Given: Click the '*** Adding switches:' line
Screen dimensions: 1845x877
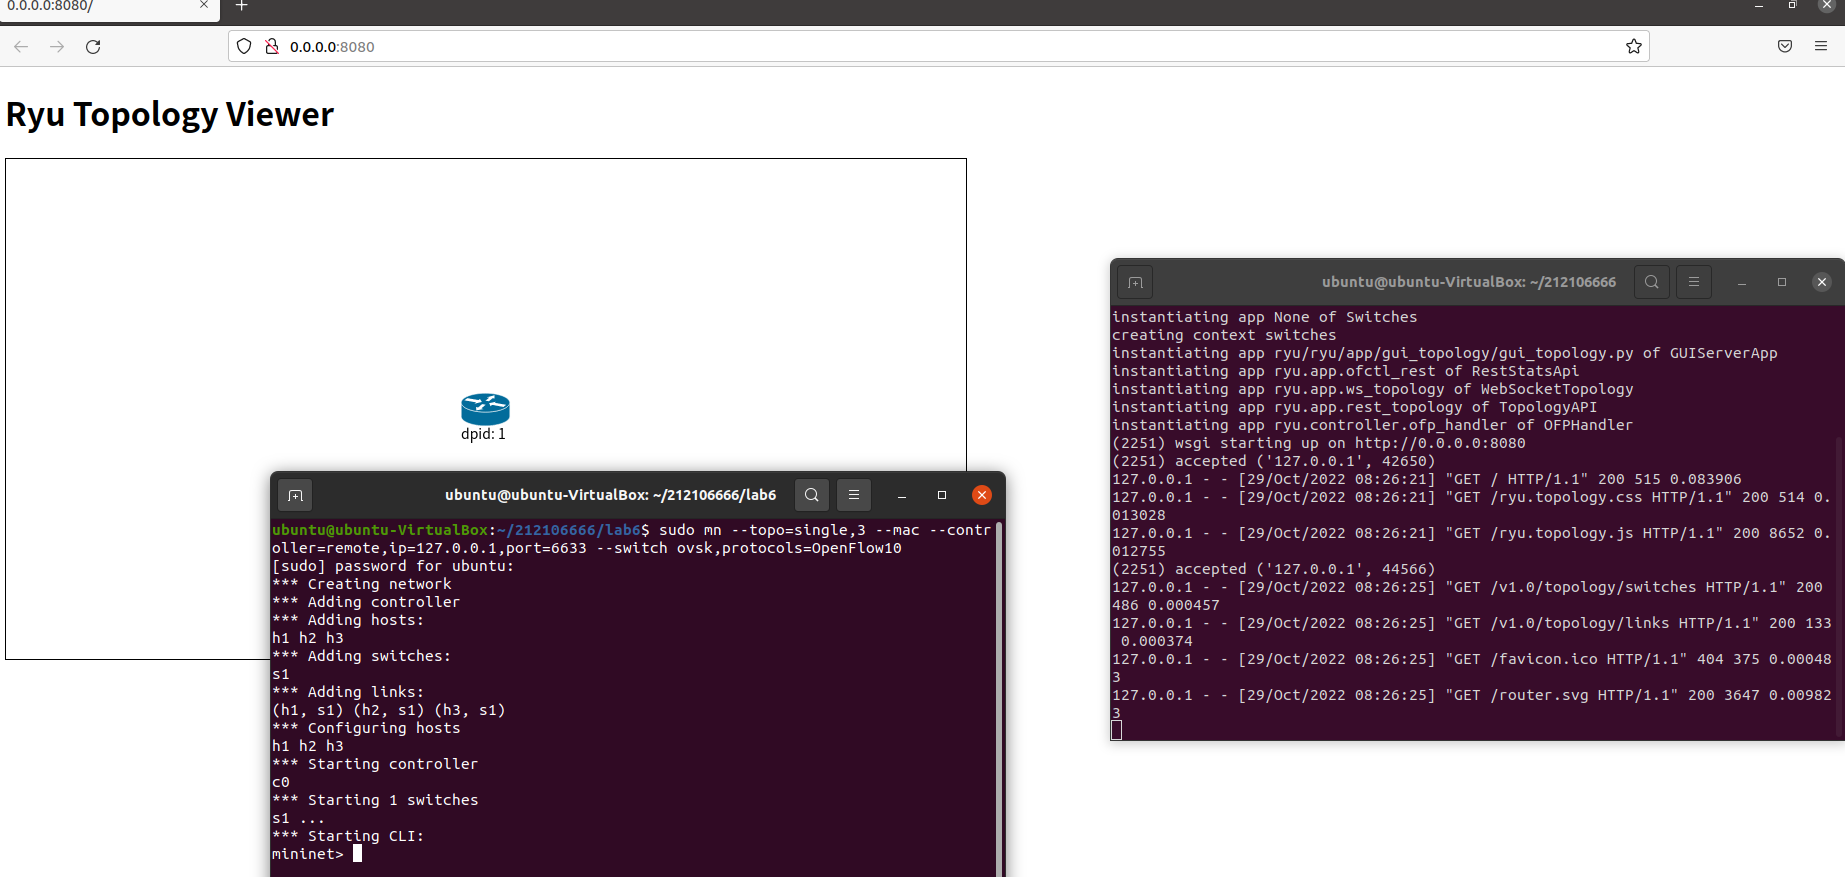Looking at the screenshot, I should [362, 656].
